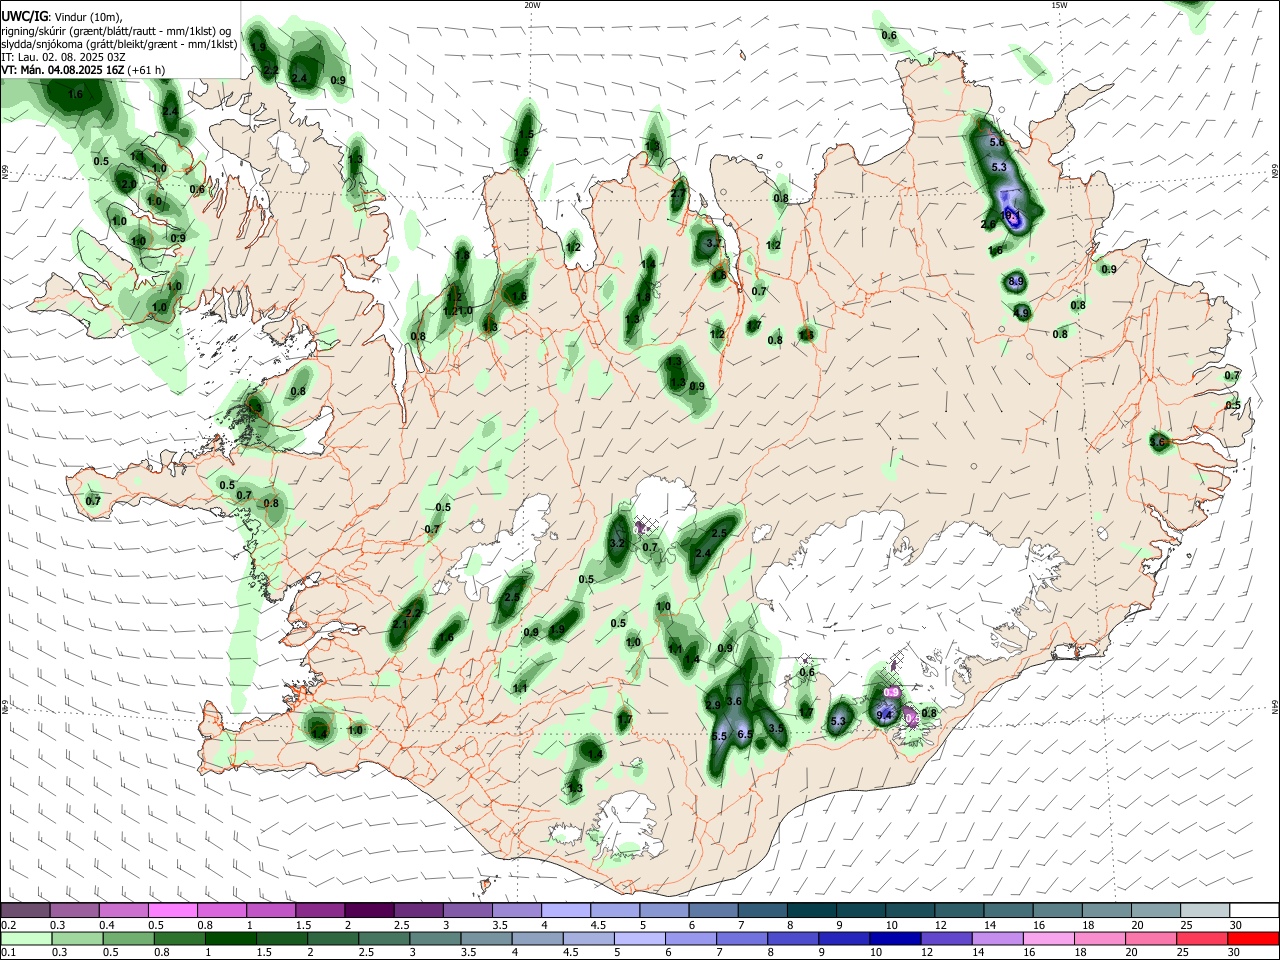This screenshot has height=960, width=1280.
Task: Click the snow scale swatch starting at 20
Action: [x=1155, y=910]
